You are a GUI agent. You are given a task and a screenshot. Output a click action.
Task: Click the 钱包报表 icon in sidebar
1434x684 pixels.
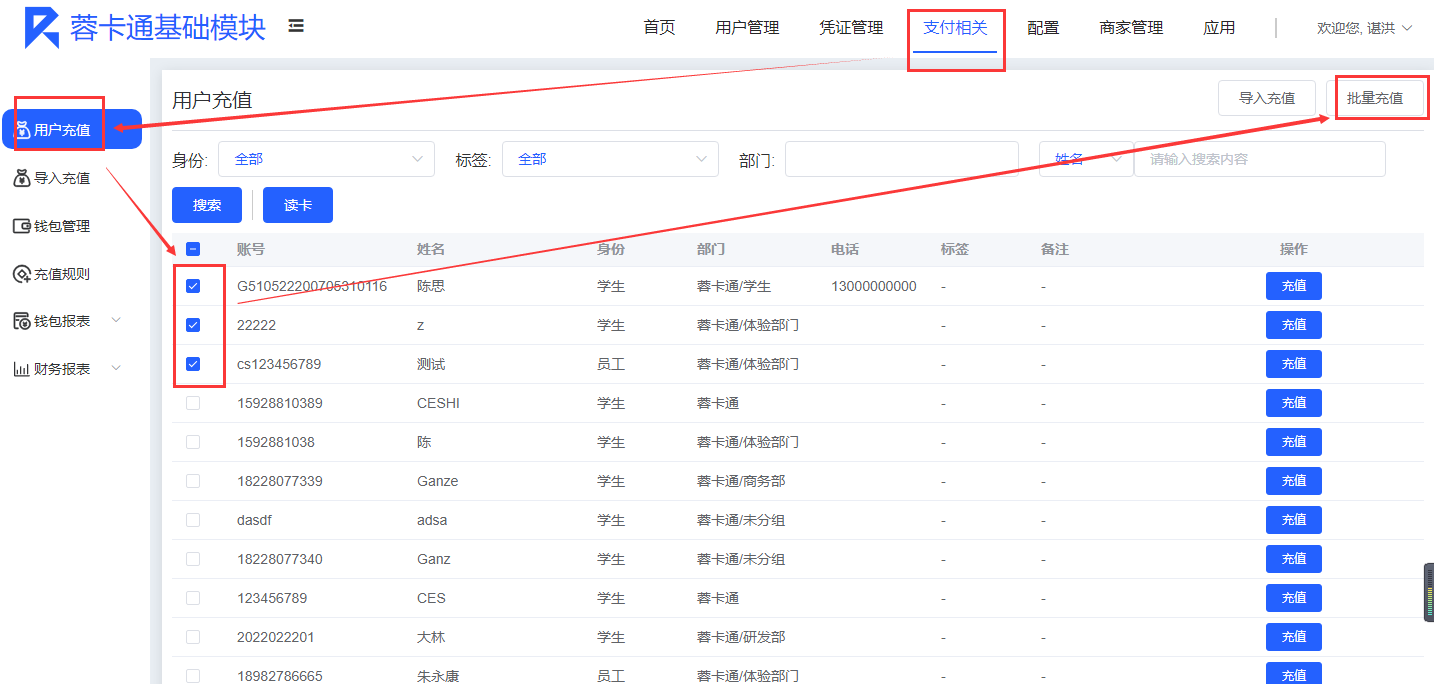[x=22, y=321]
